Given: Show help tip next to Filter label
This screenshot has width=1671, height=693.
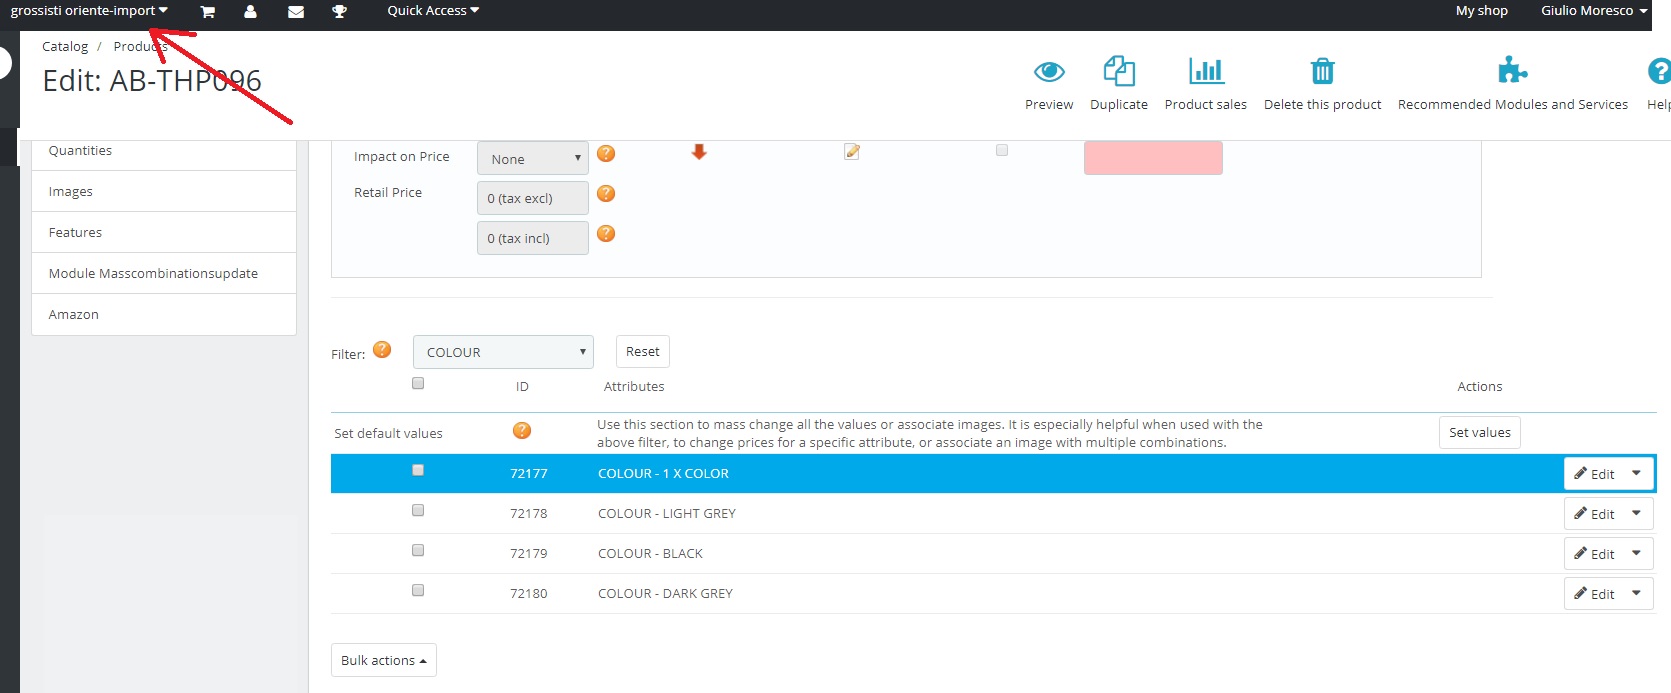Looking at the screenshot, I should point(382,349).
